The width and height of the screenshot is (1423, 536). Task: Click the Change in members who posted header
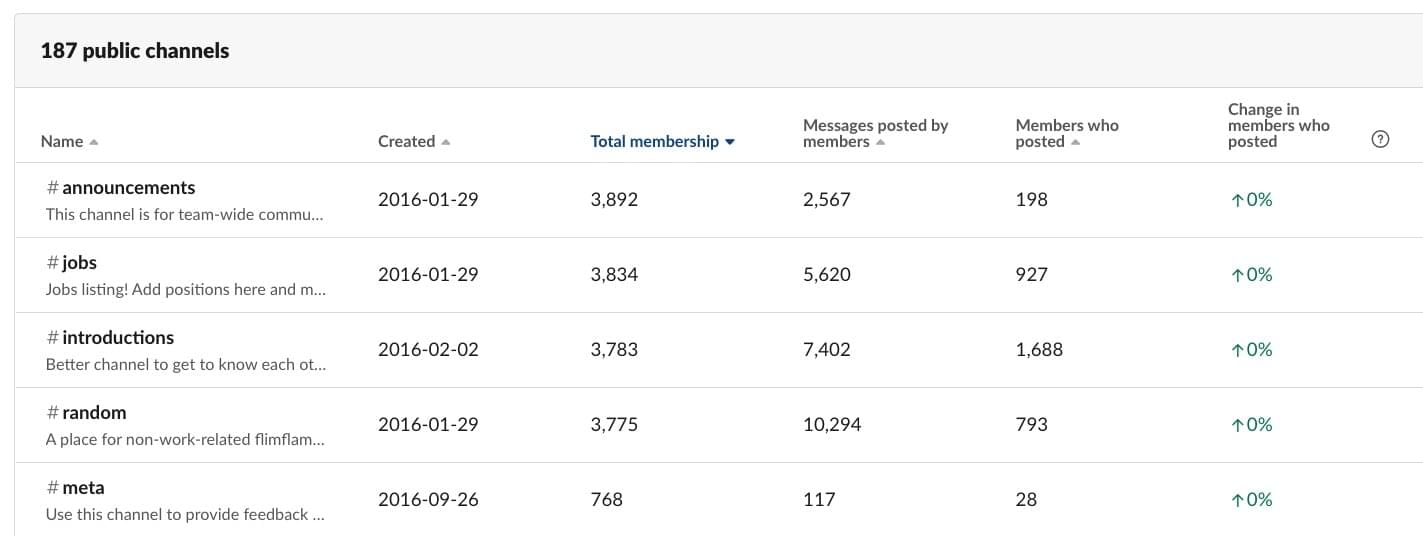(1278, 126)
